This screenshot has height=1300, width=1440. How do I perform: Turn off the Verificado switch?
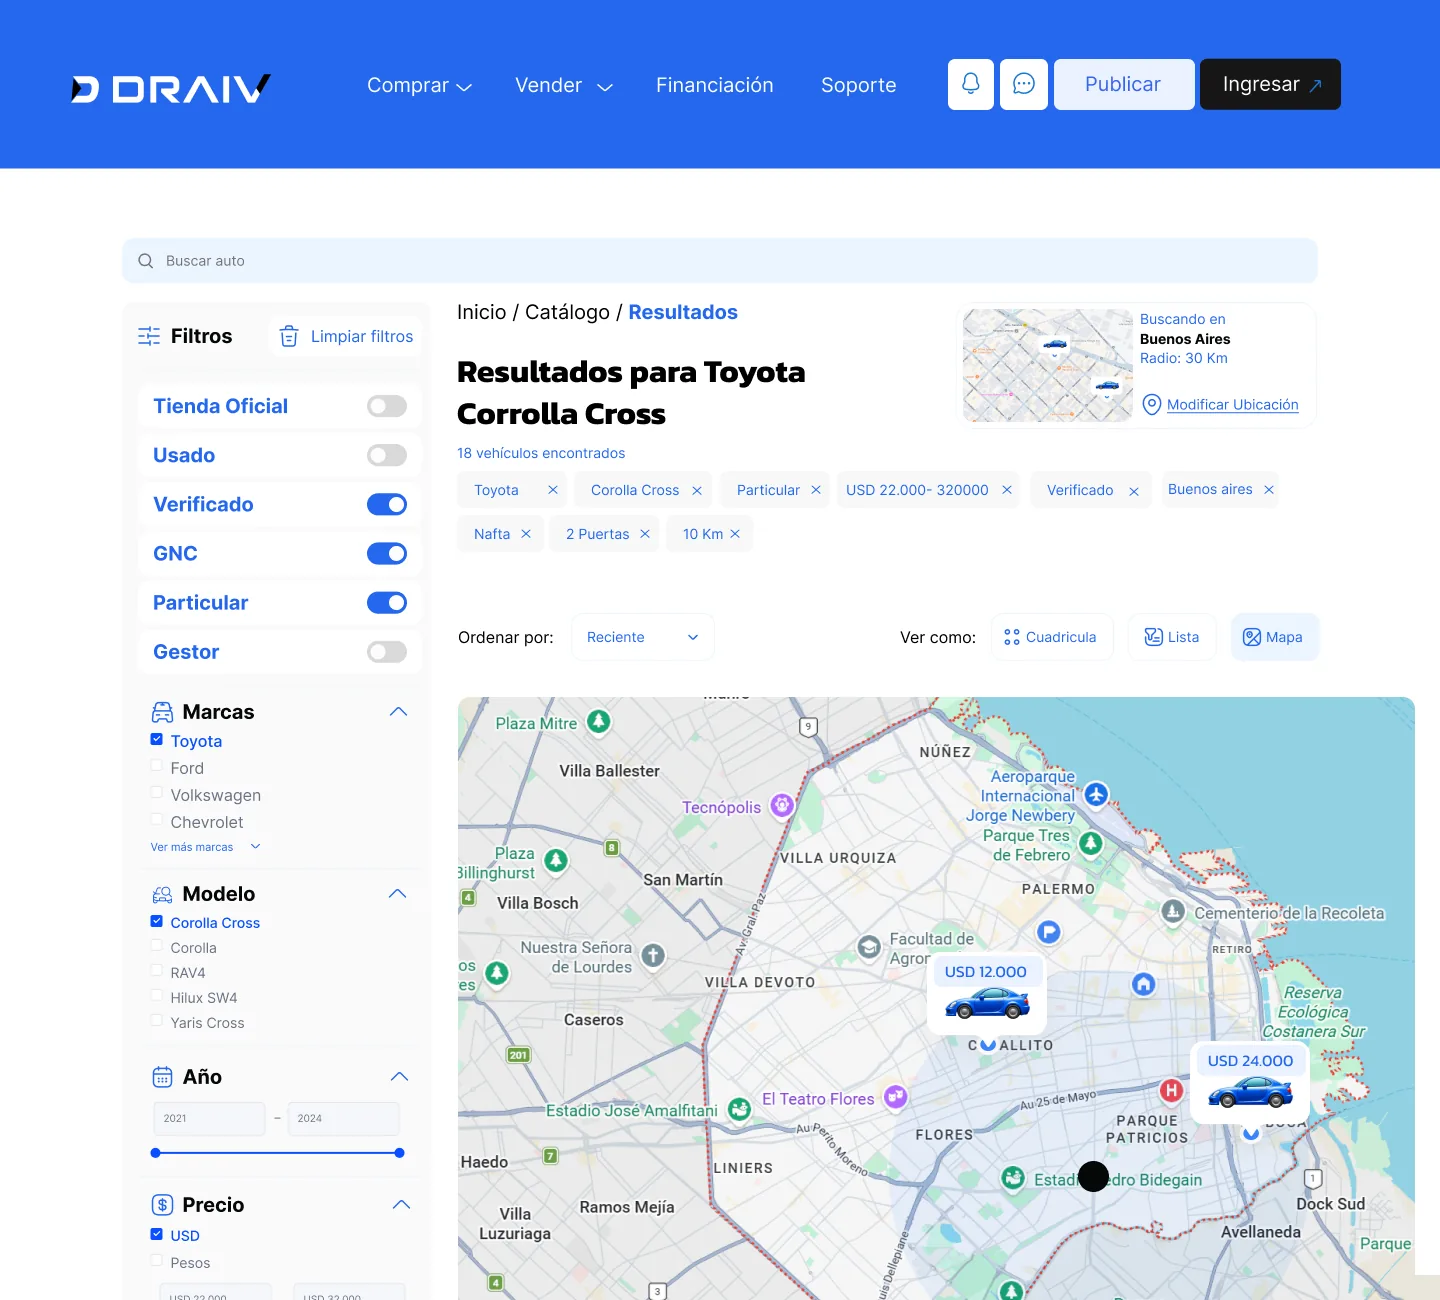tap(387, 504)
